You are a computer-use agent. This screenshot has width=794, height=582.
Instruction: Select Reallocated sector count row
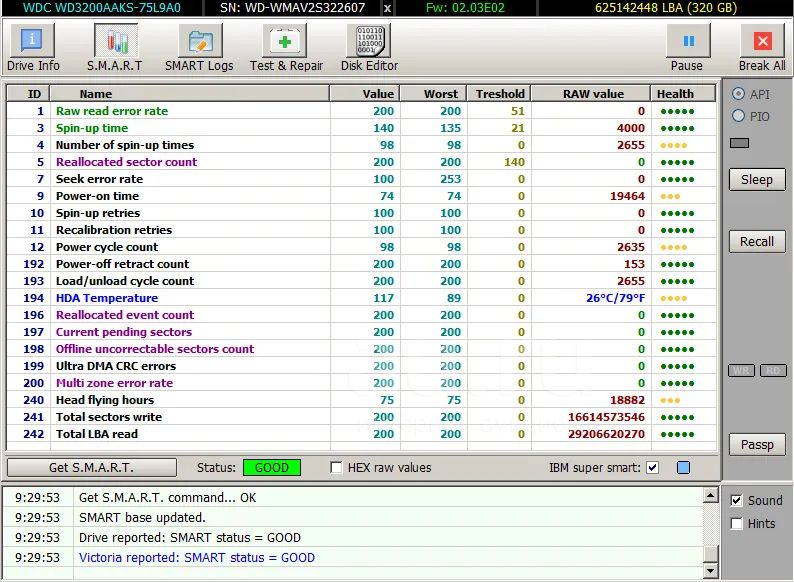362,162
